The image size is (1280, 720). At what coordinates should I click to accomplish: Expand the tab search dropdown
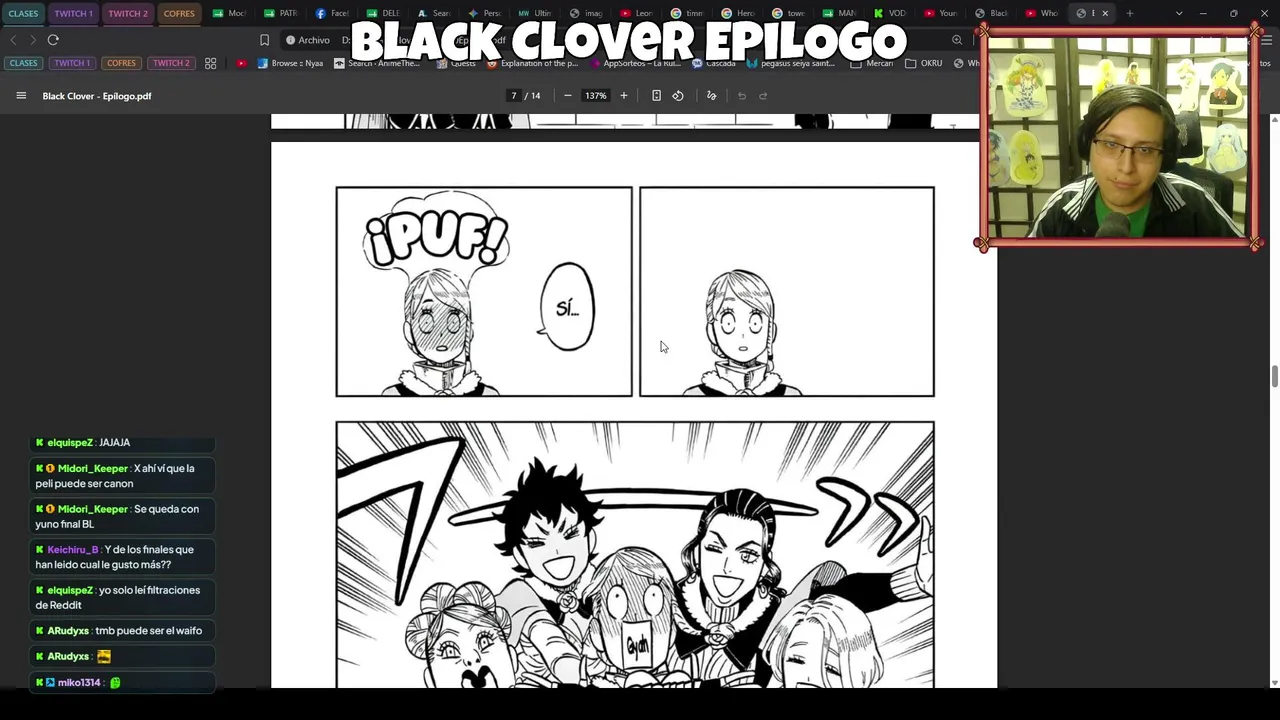pyautogui.click(x=1179, y=13)
